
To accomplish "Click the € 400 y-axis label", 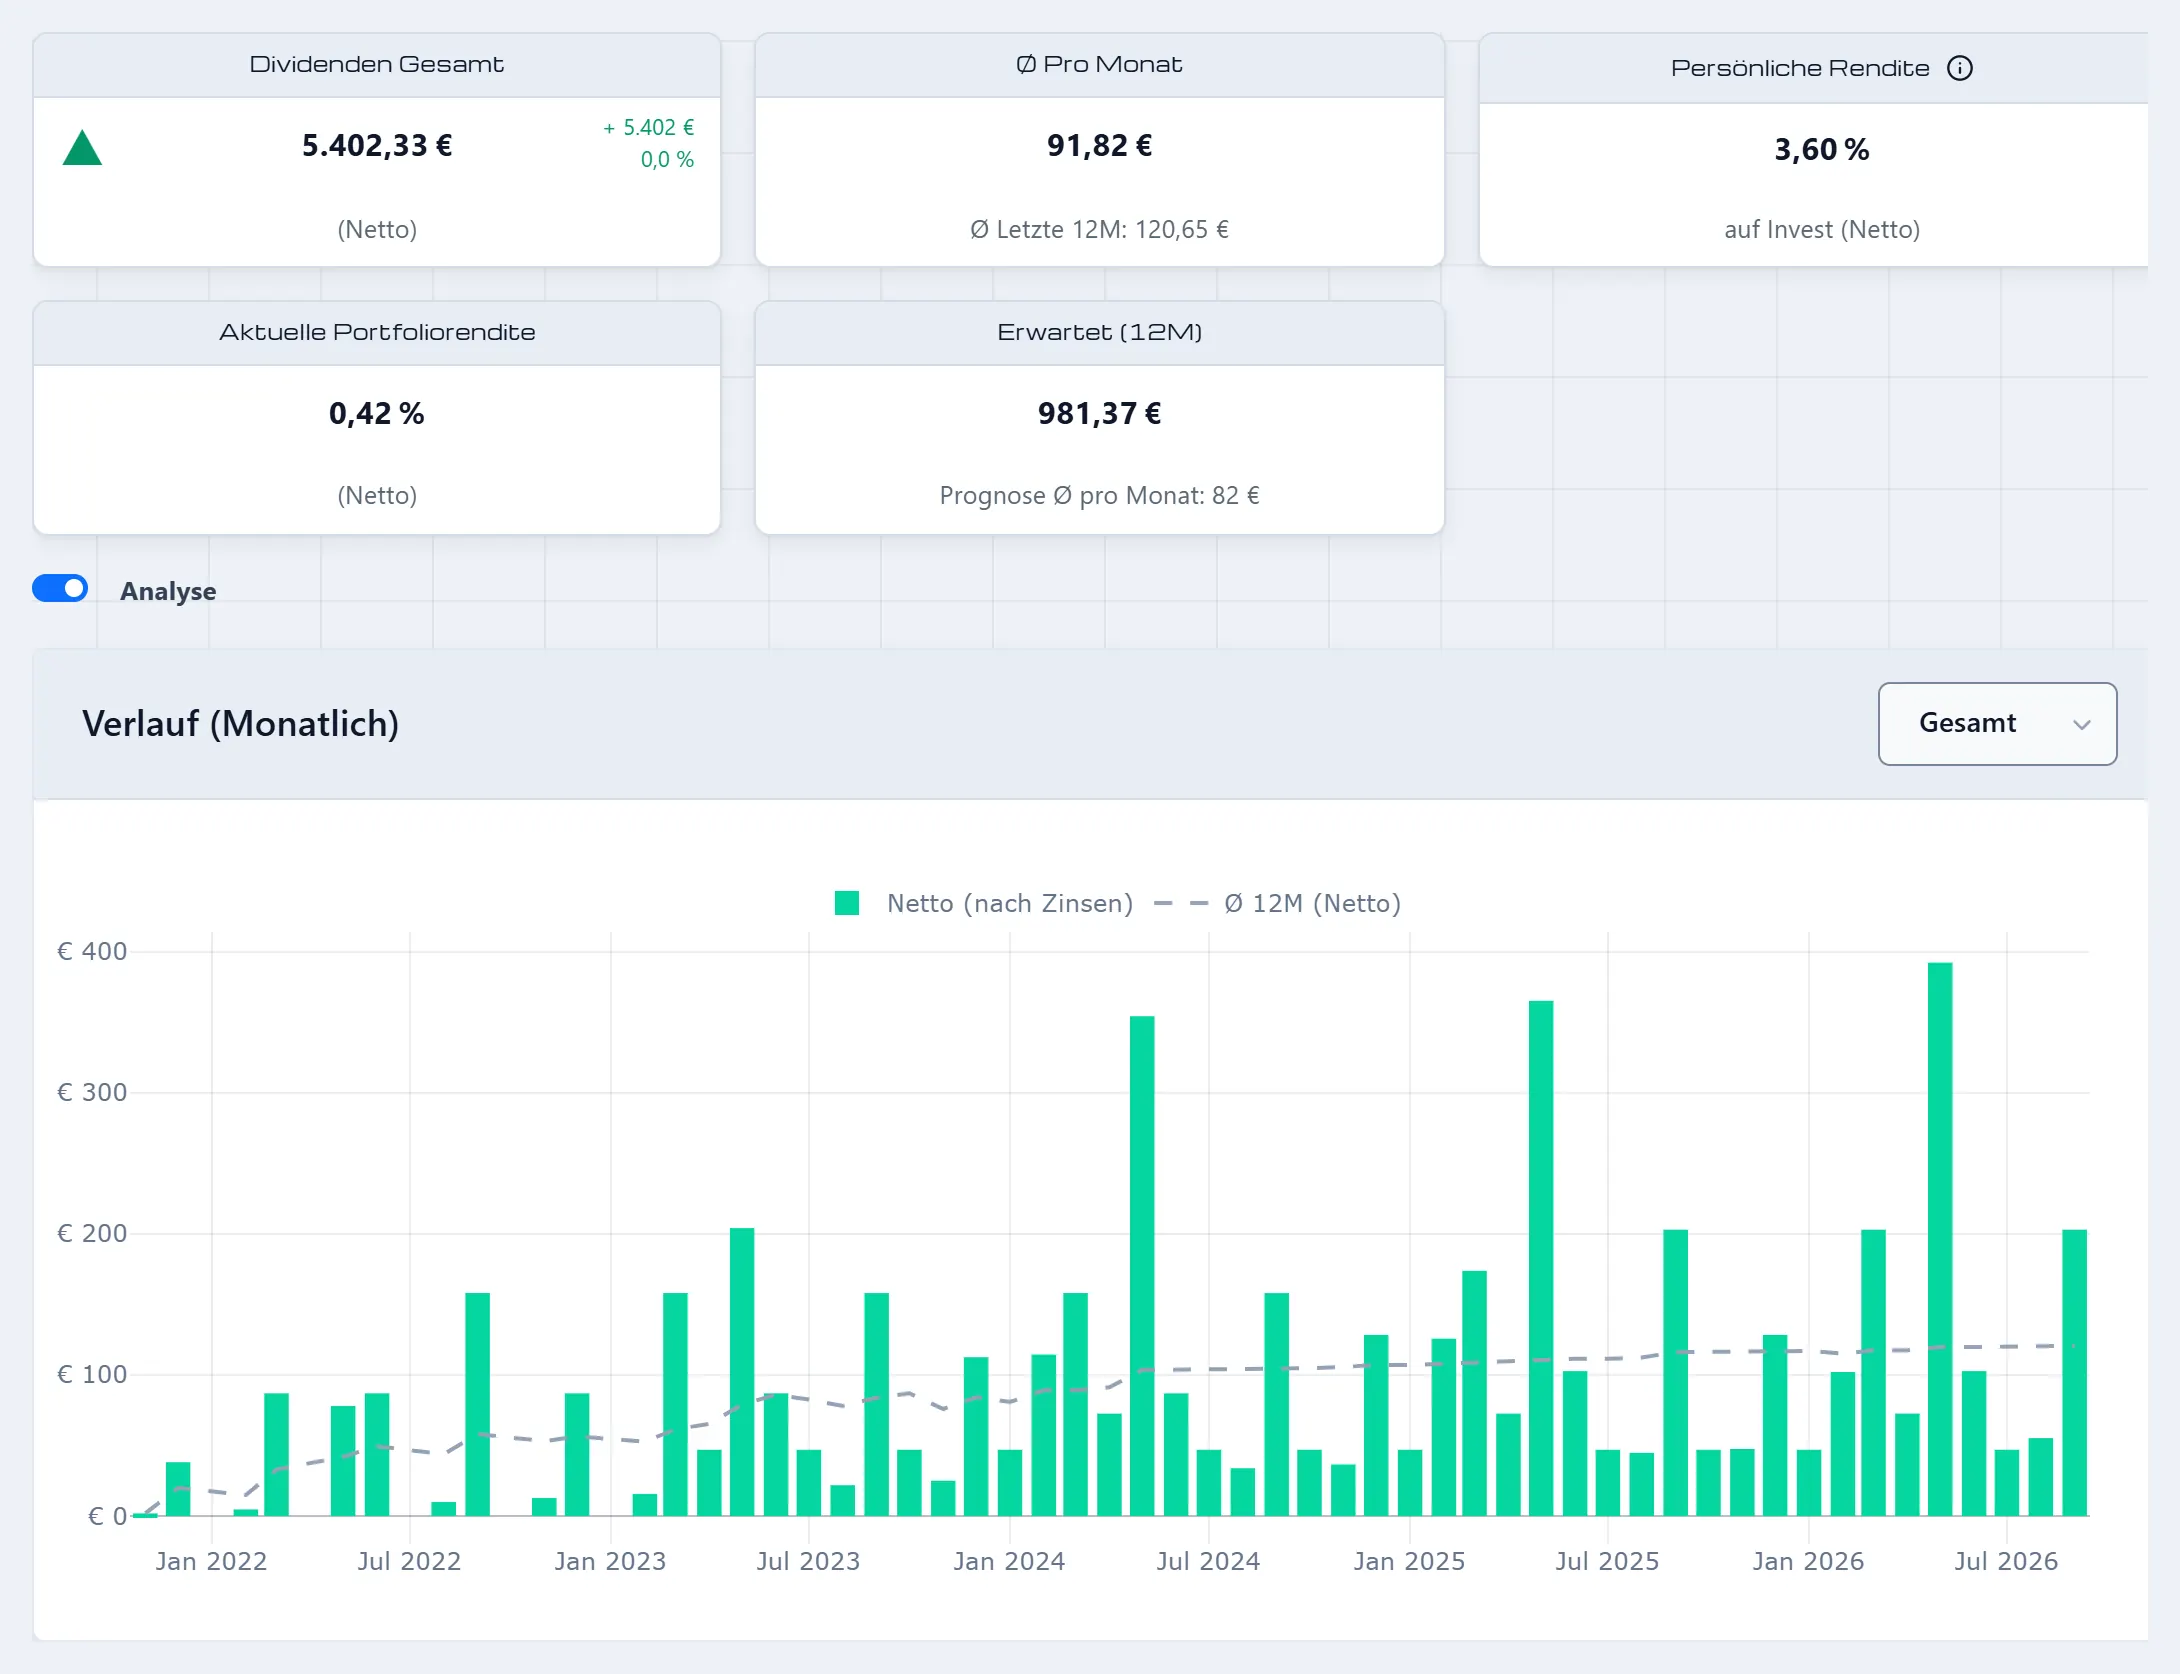I will click(x=92, y=951).
